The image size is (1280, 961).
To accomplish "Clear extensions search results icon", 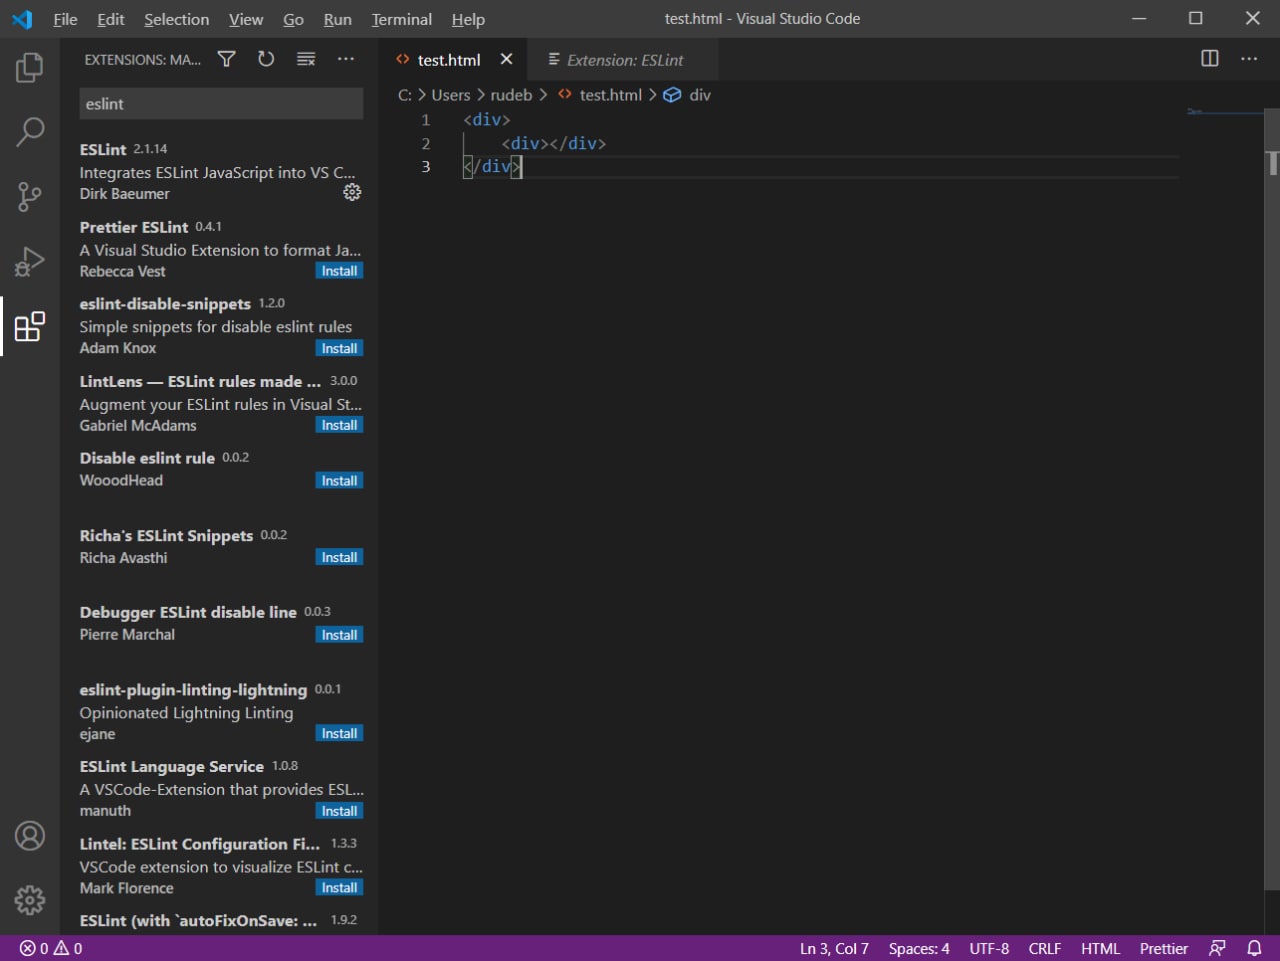I will [306, 59].
